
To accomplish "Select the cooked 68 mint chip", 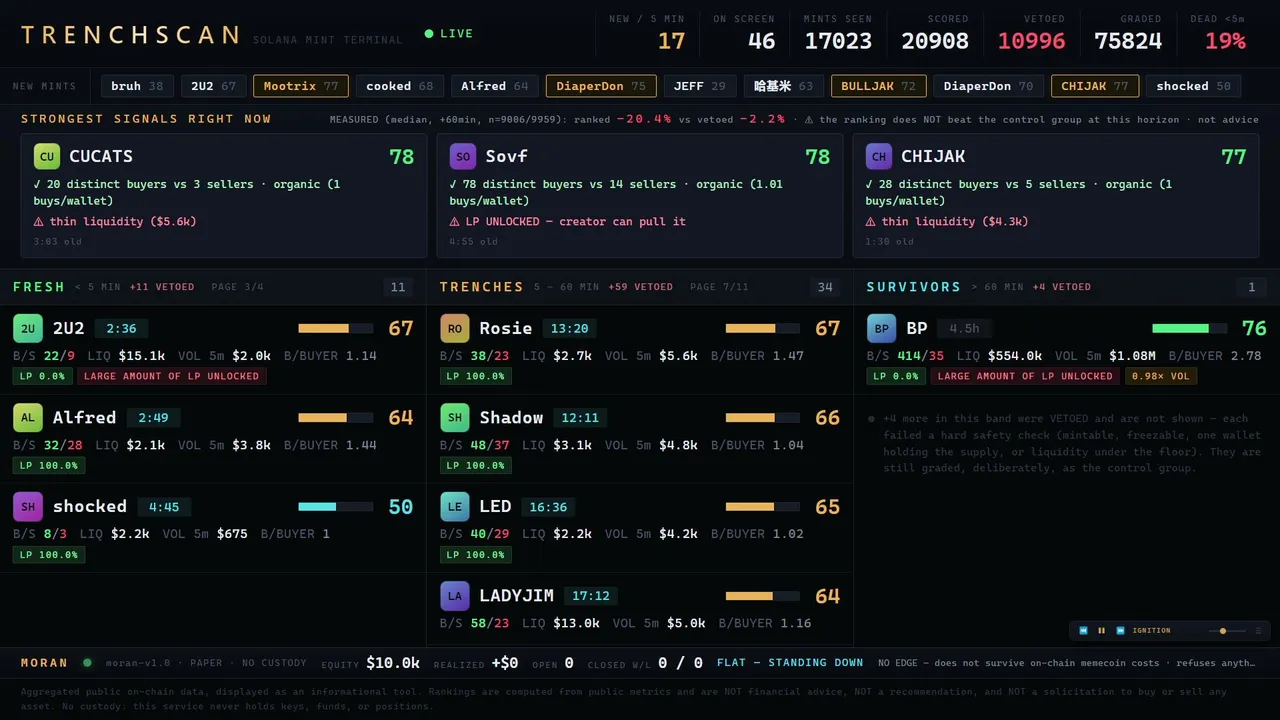I will pyautogui.click(x=400, y=86).
